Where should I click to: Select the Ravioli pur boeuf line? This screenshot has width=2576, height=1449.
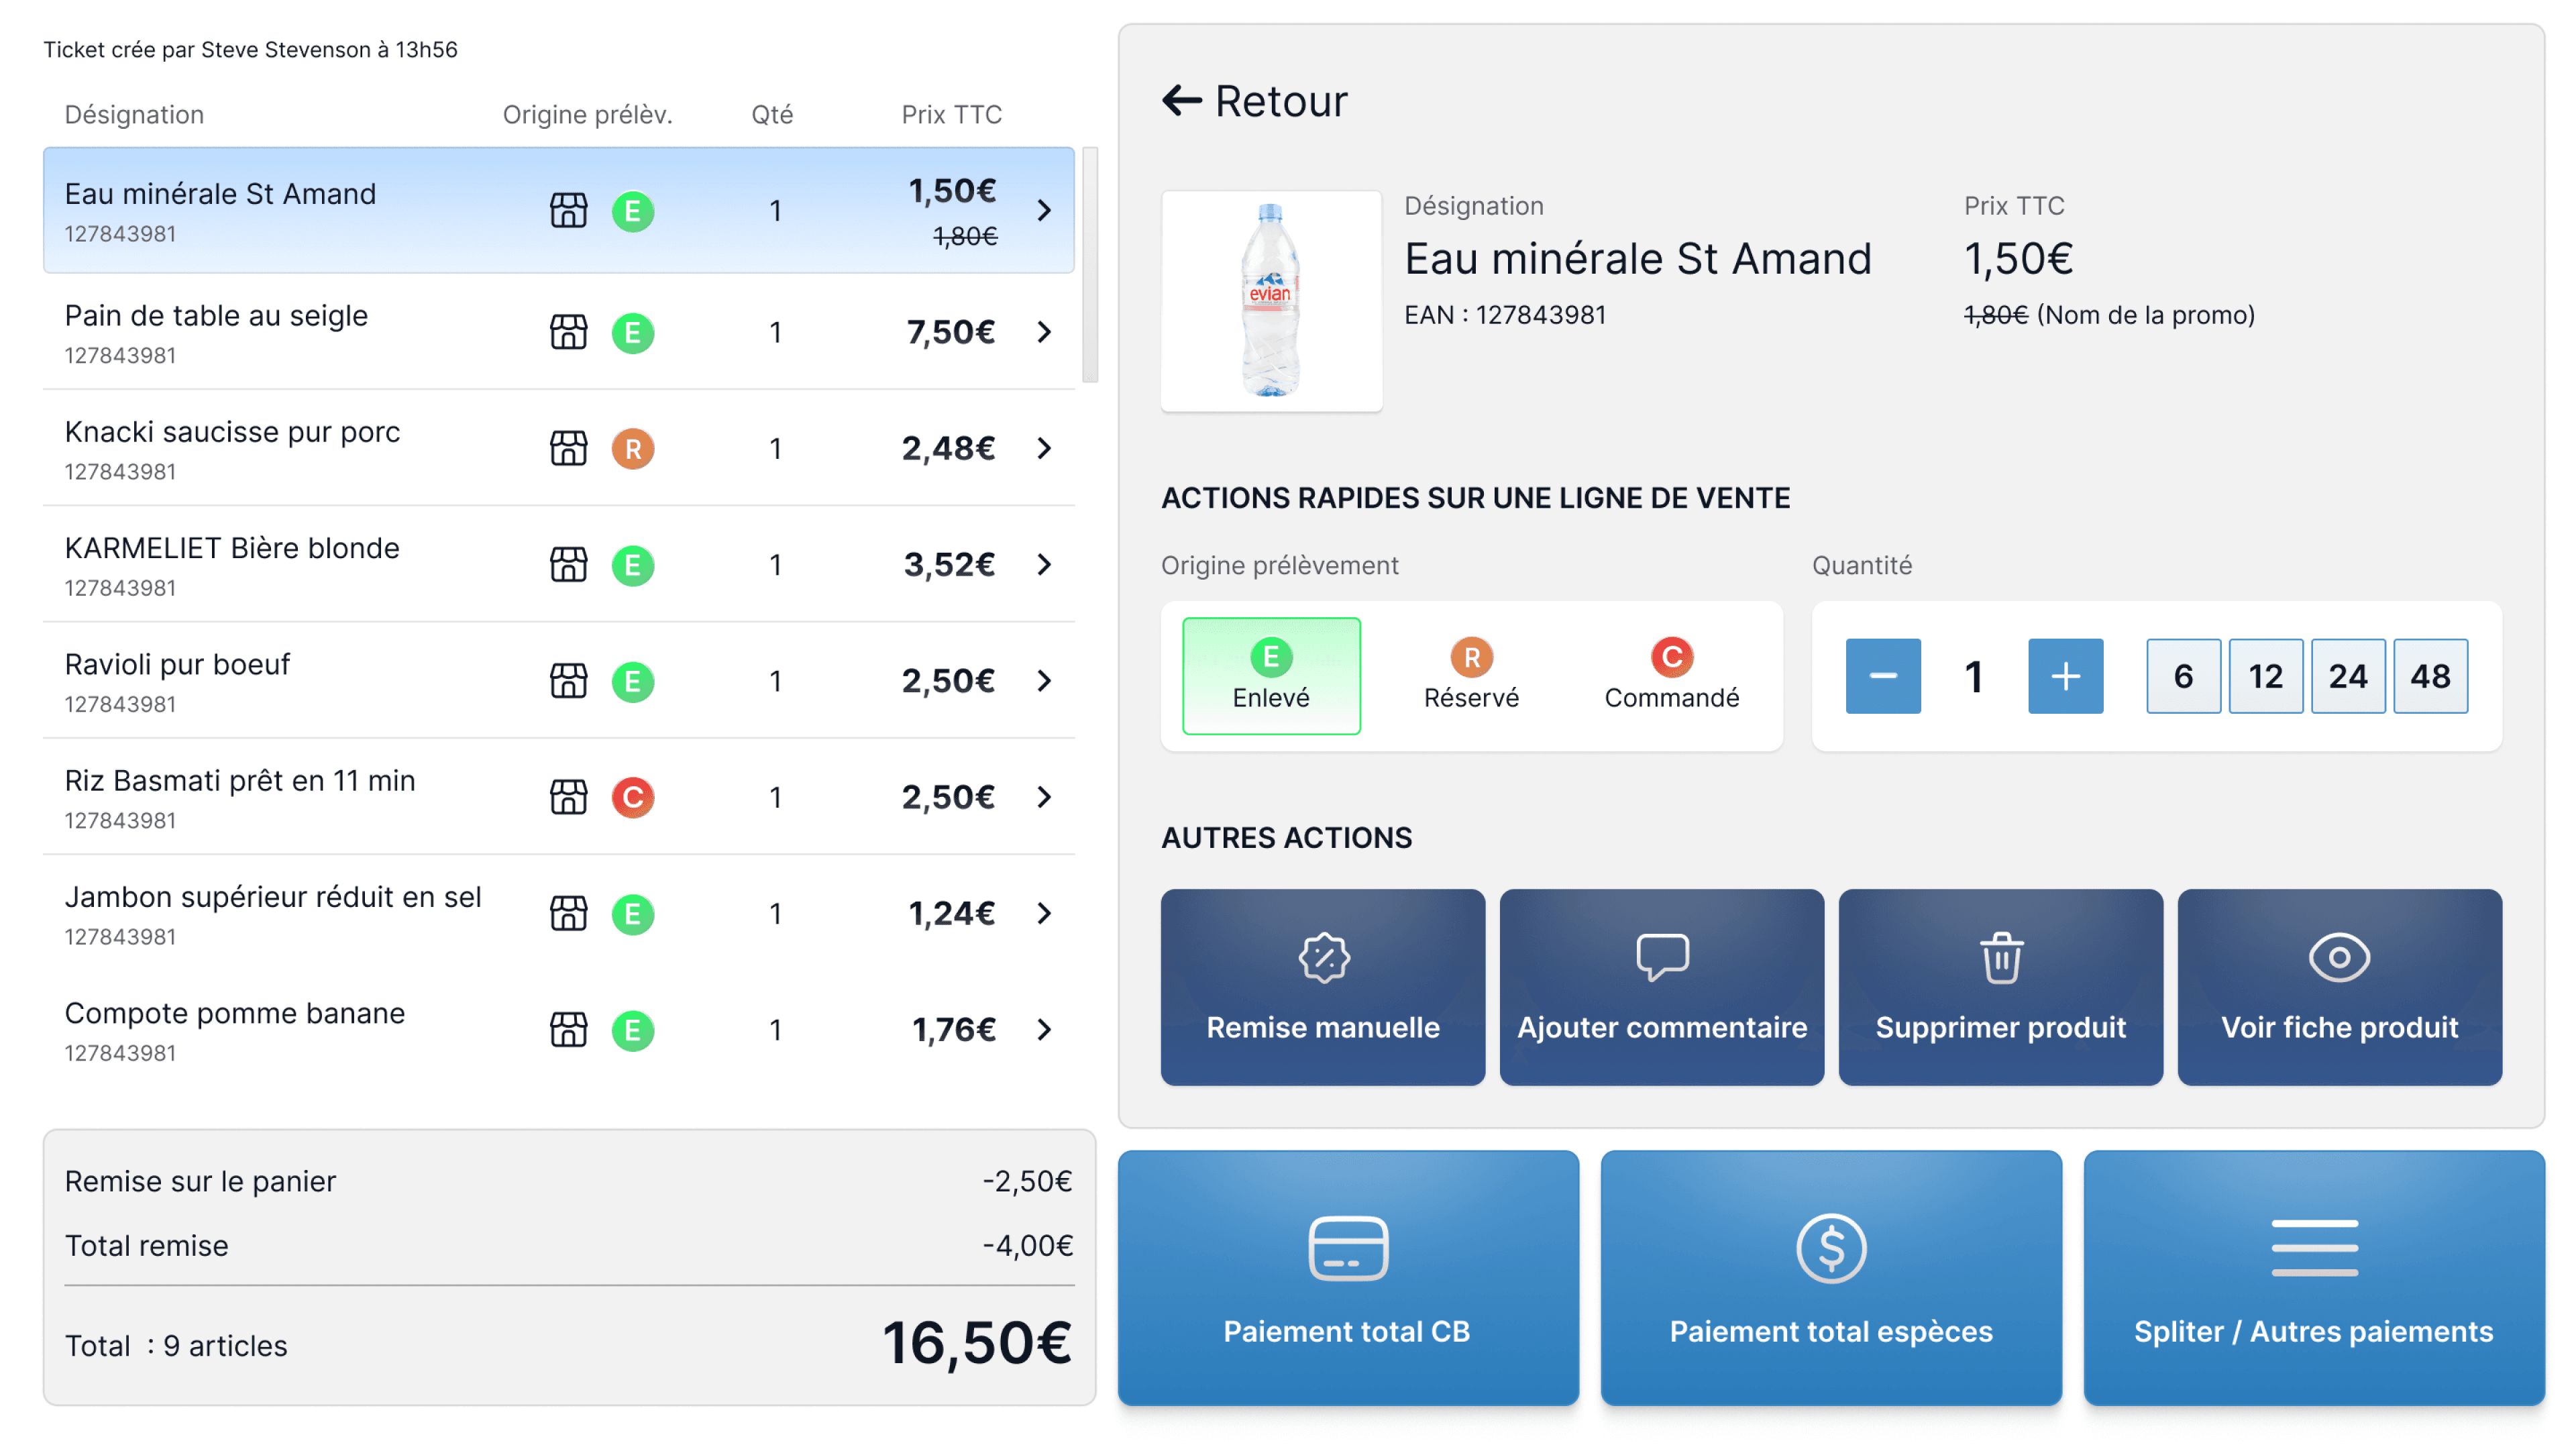click(177, 665)
